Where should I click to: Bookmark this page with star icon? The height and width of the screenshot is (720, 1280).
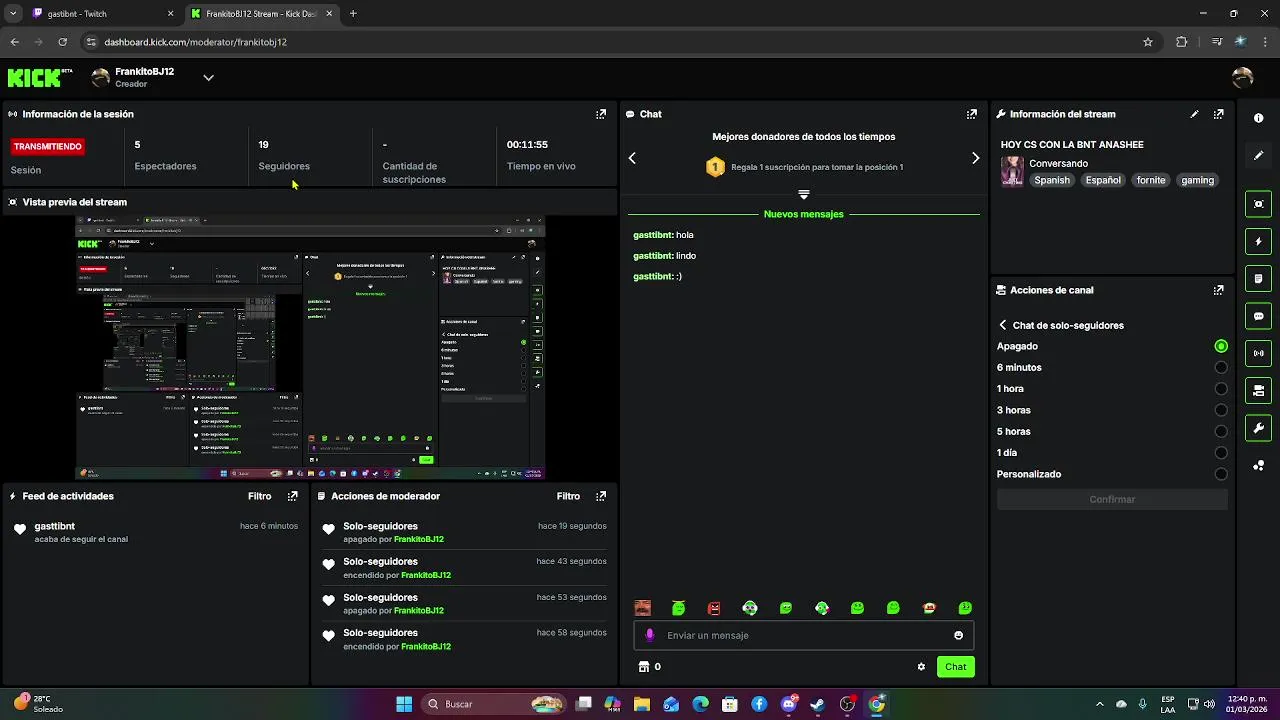pyautogui.click(x=1148, y=42)
